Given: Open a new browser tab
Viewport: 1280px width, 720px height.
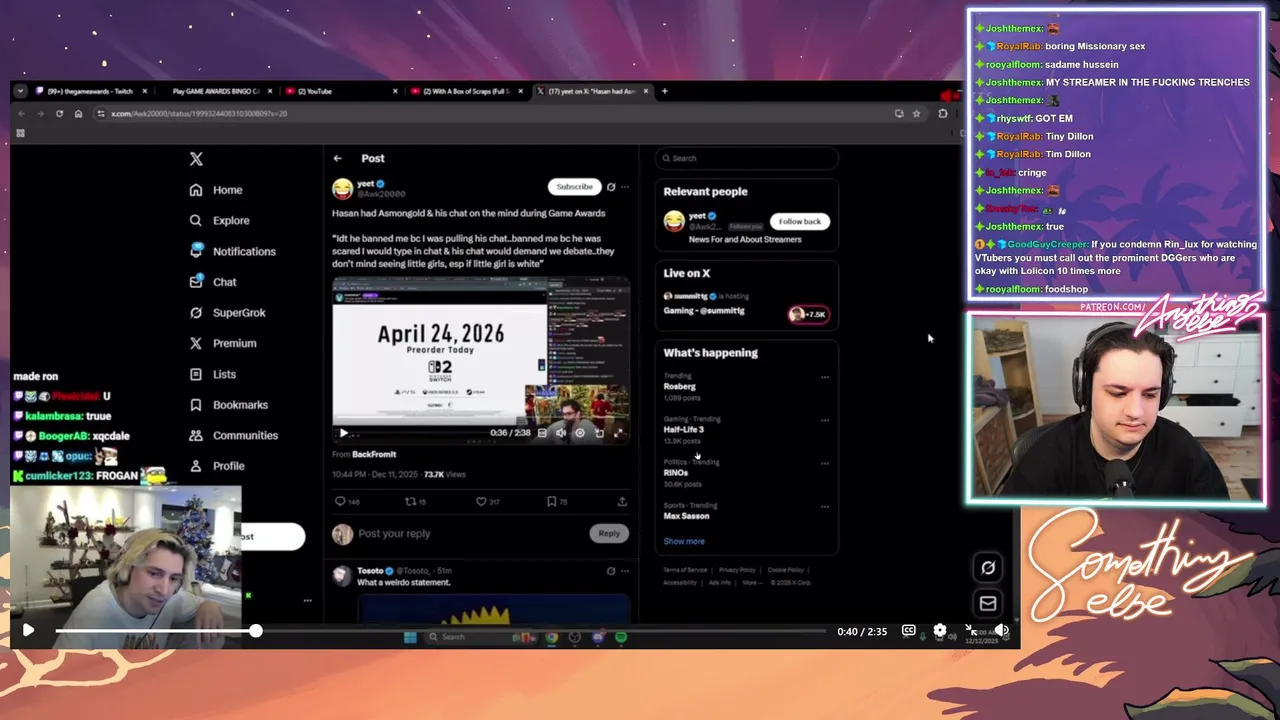Looking at the screenshot, I should click(665, 91).
